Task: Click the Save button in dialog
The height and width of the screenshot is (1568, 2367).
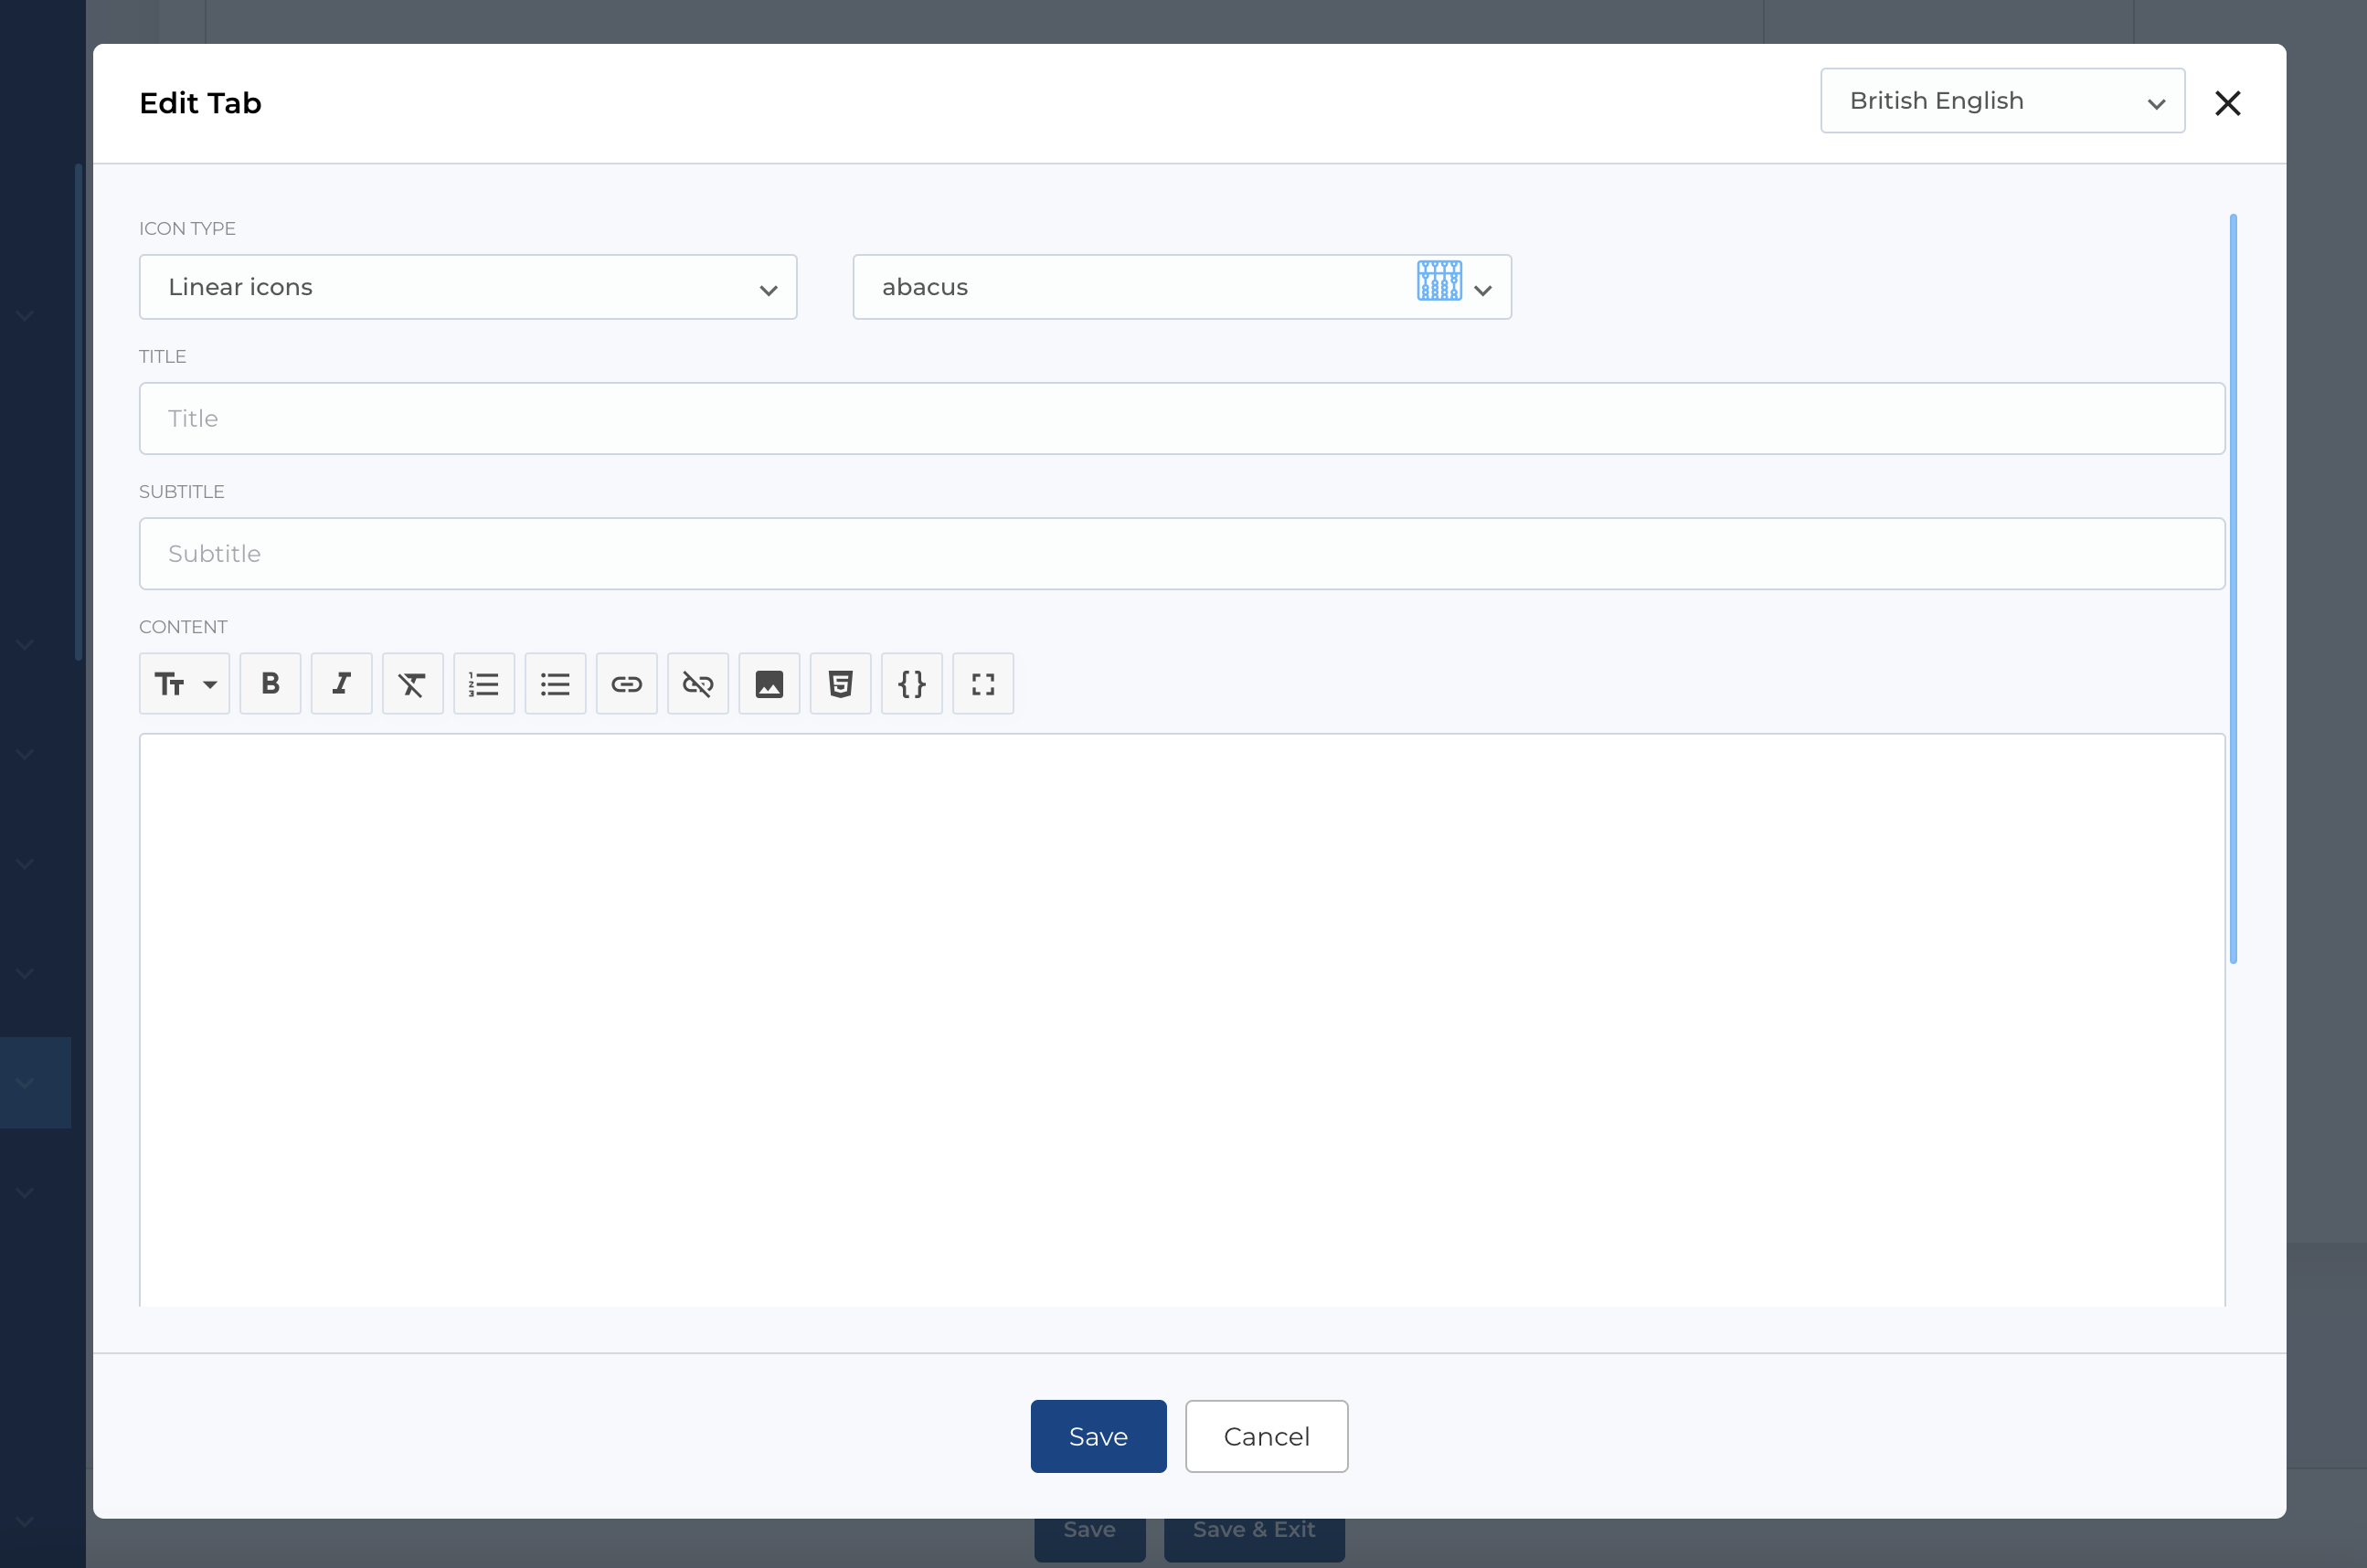Action: (x=1098, y=1436)
